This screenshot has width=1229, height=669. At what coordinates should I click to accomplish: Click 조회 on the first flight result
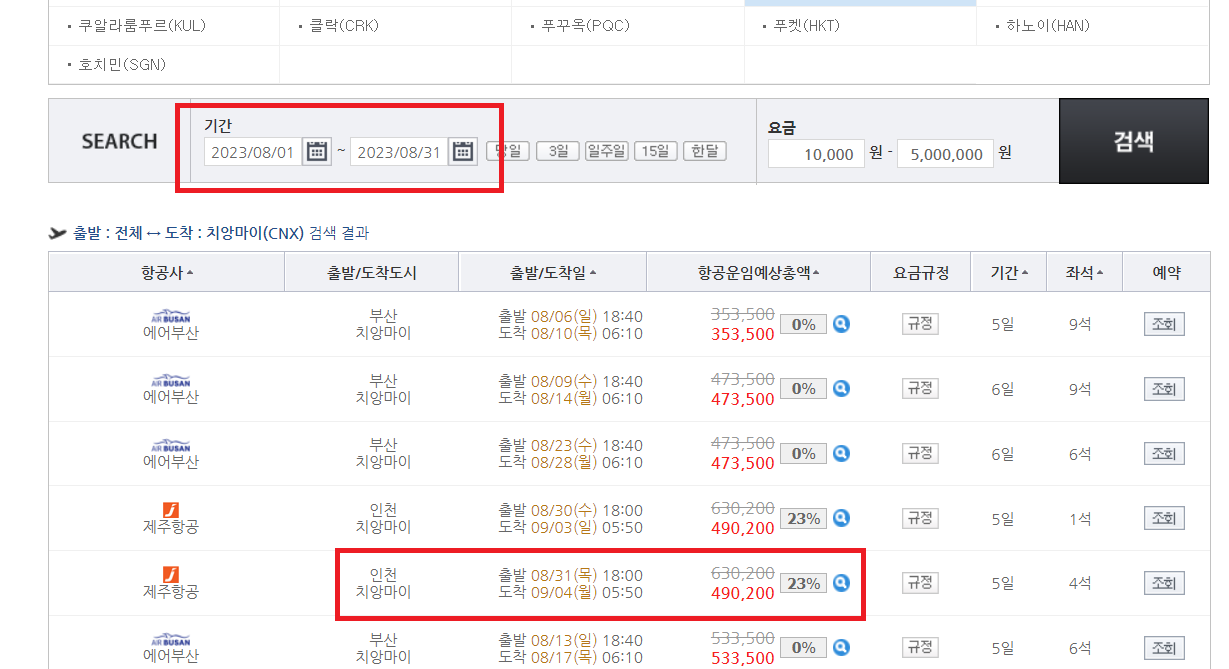coord(1163,324)
